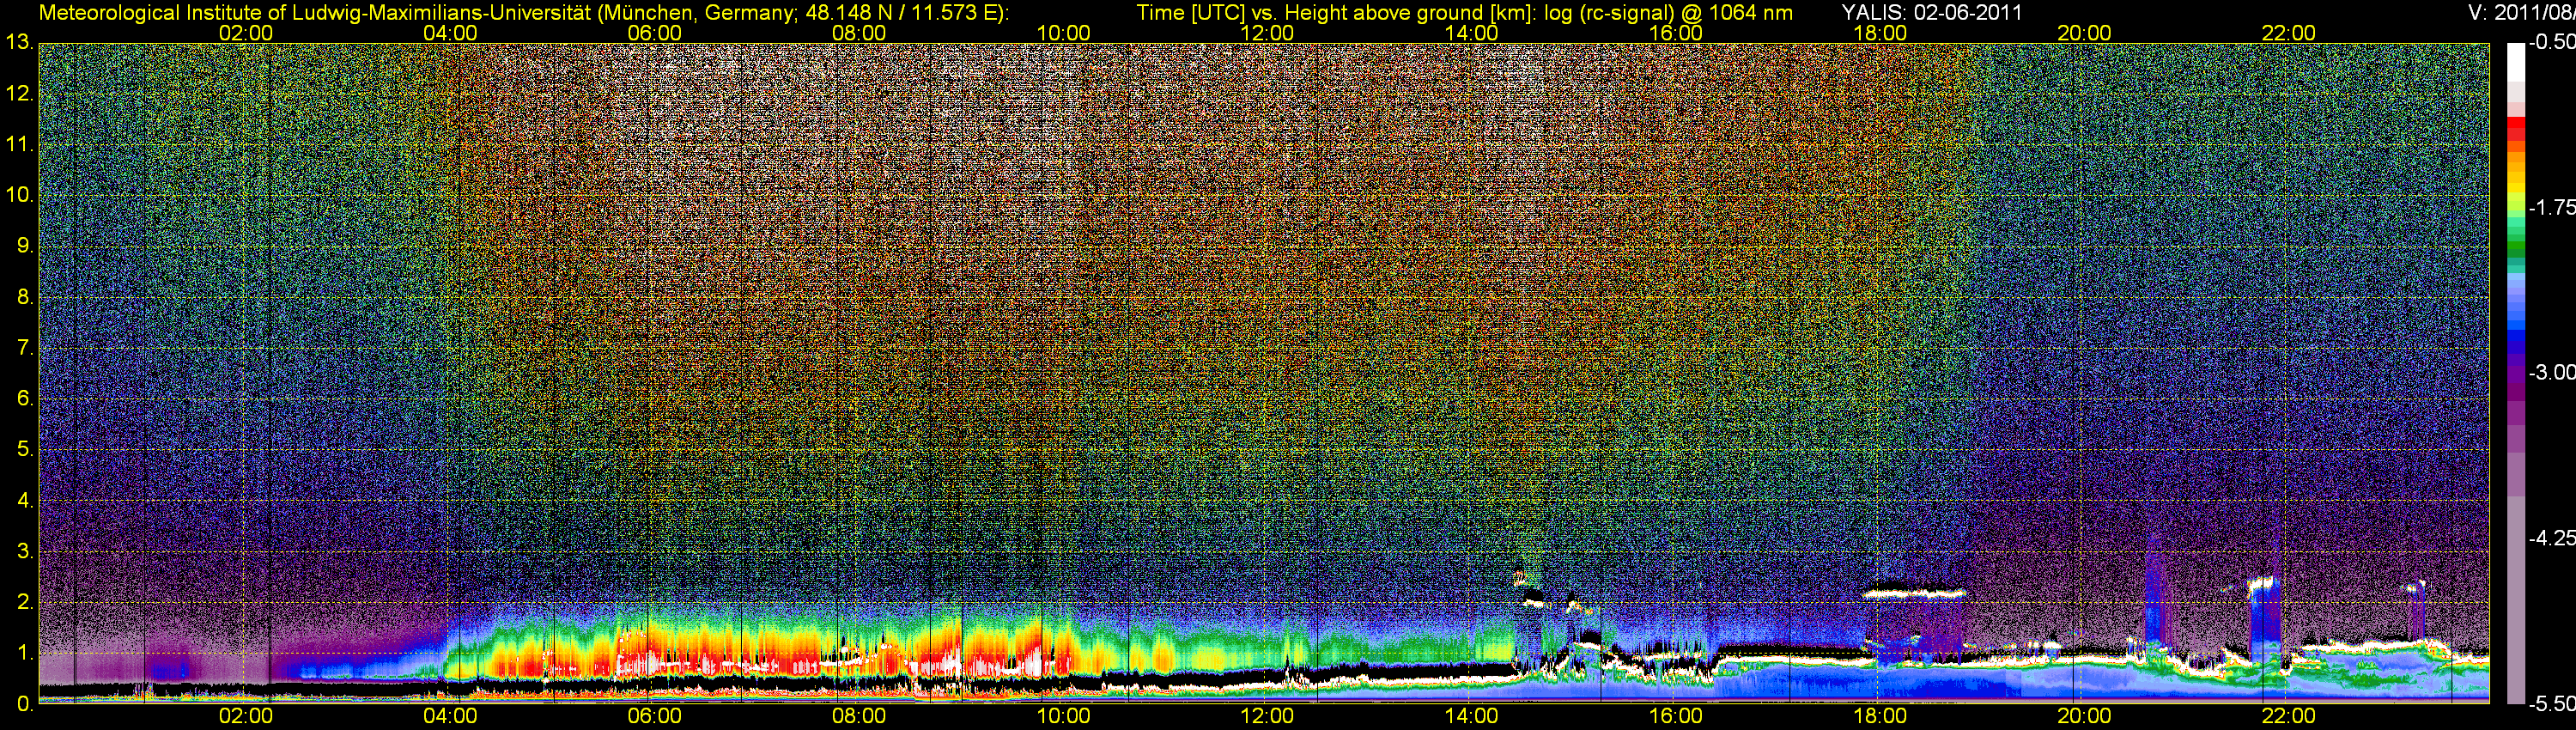Click the 12:00 label on the top time axis
This screenshot has width=2576, height=730.
coord(1267,33)
